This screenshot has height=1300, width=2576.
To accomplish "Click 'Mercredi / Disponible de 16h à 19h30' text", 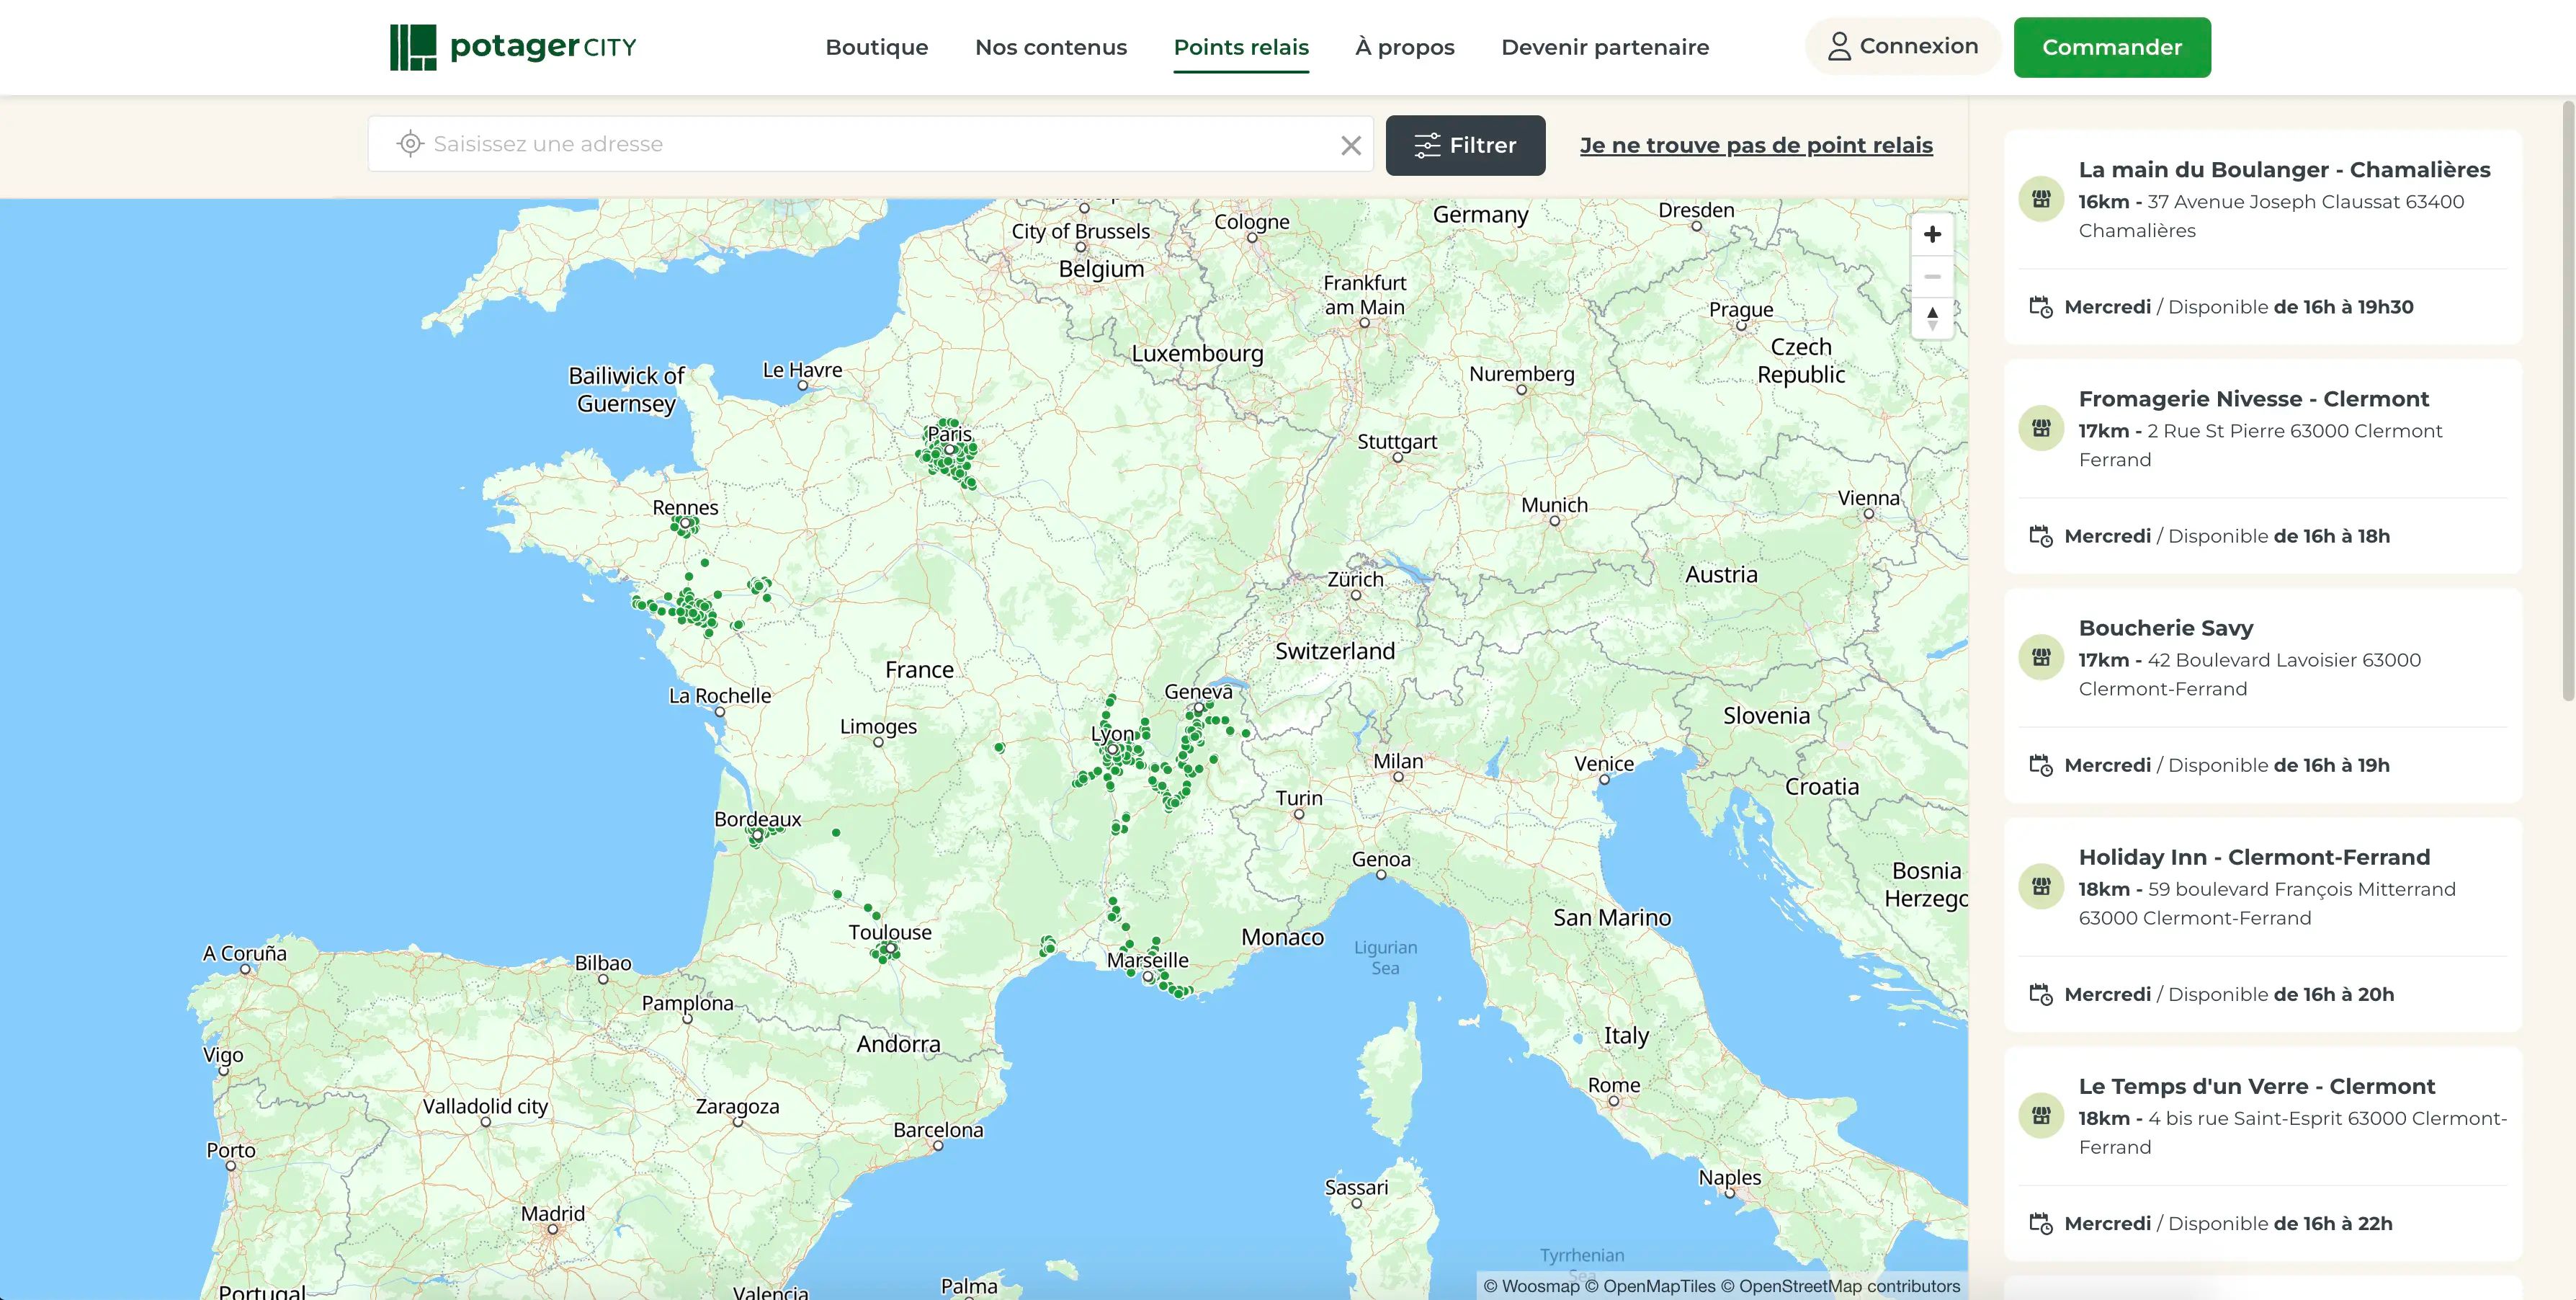I will [x=2238, y=307].
